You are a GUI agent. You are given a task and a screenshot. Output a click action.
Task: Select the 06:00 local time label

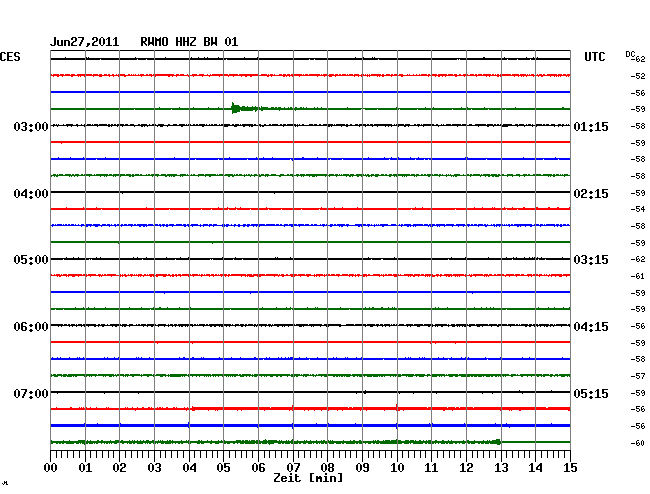coord(31,327)
